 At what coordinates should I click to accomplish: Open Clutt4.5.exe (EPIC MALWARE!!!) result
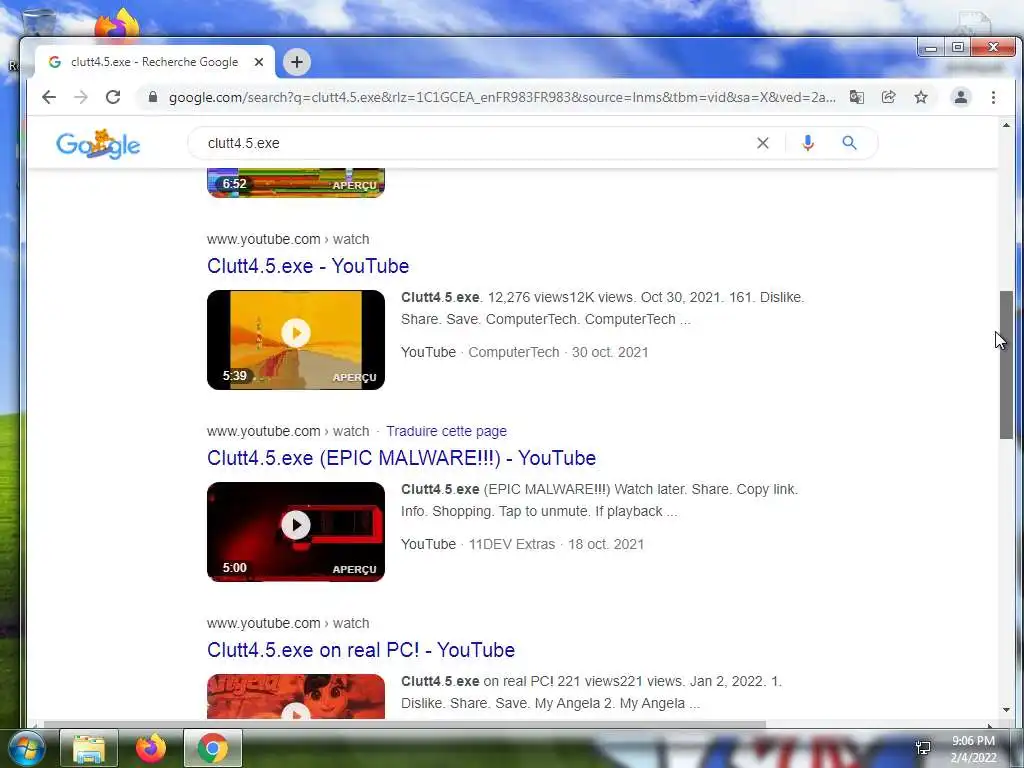(x=401, y=458)
